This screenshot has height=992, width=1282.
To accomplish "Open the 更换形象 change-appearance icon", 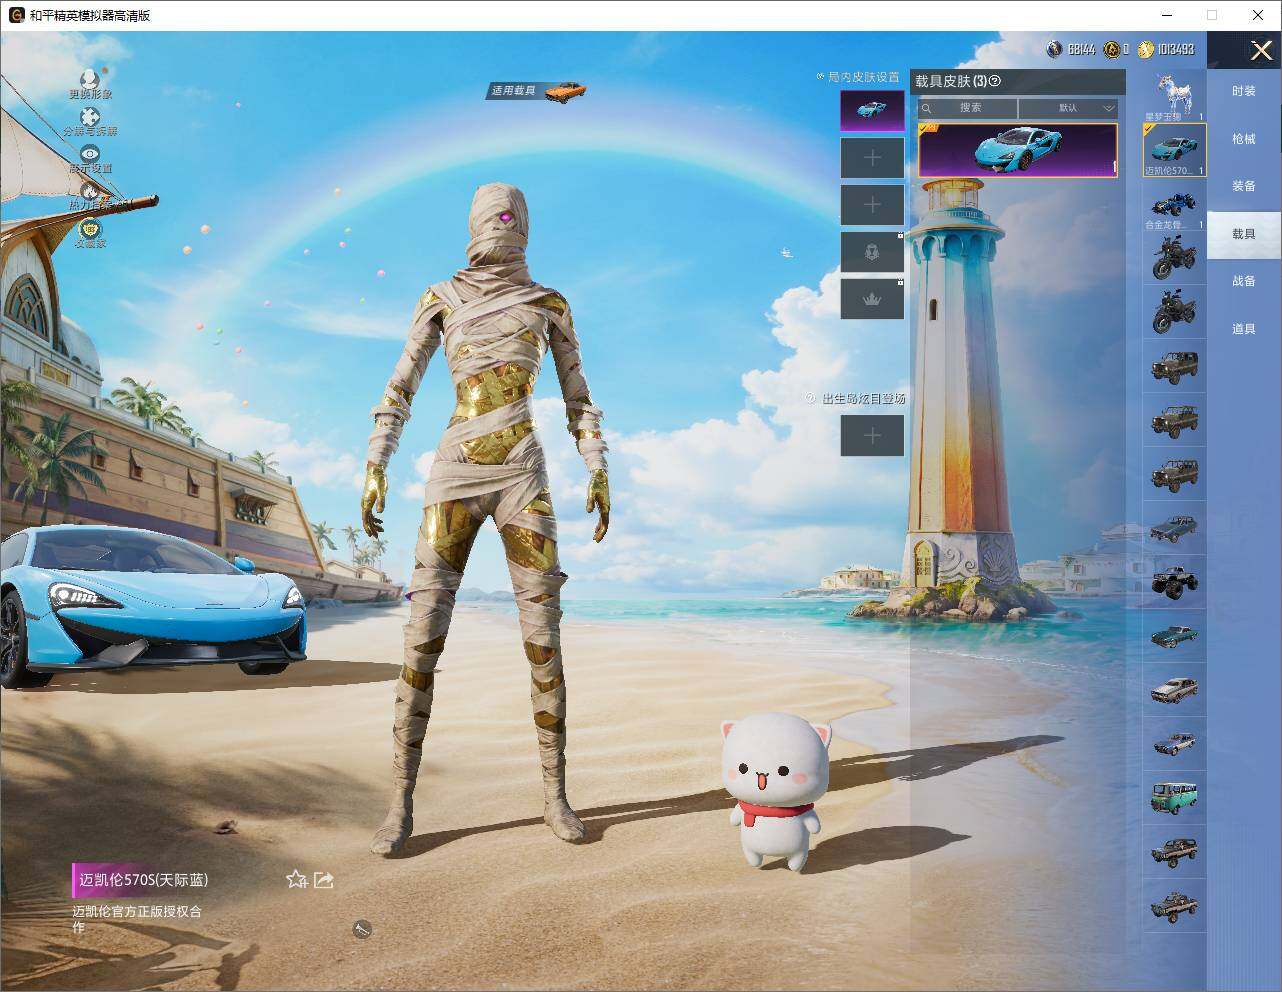I will 90,80.
